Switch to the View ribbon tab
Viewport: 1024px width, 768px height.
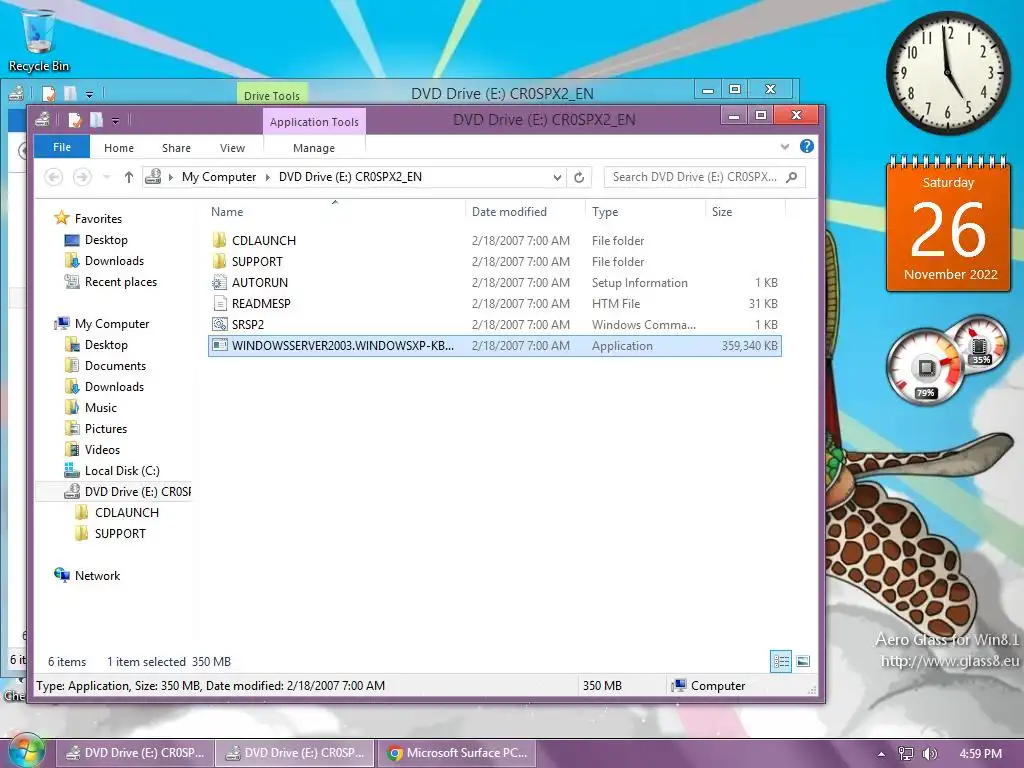pos(232,148)
